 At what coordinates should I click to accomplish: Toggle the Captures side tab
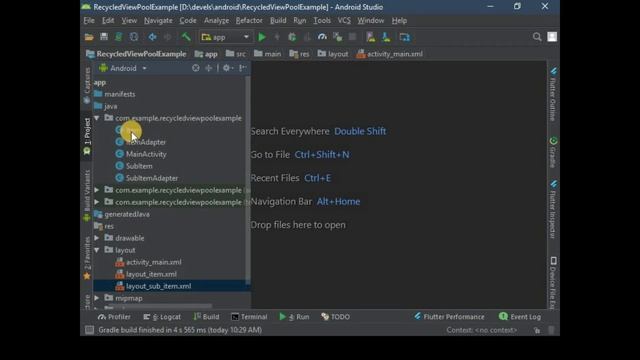[87, 85]
